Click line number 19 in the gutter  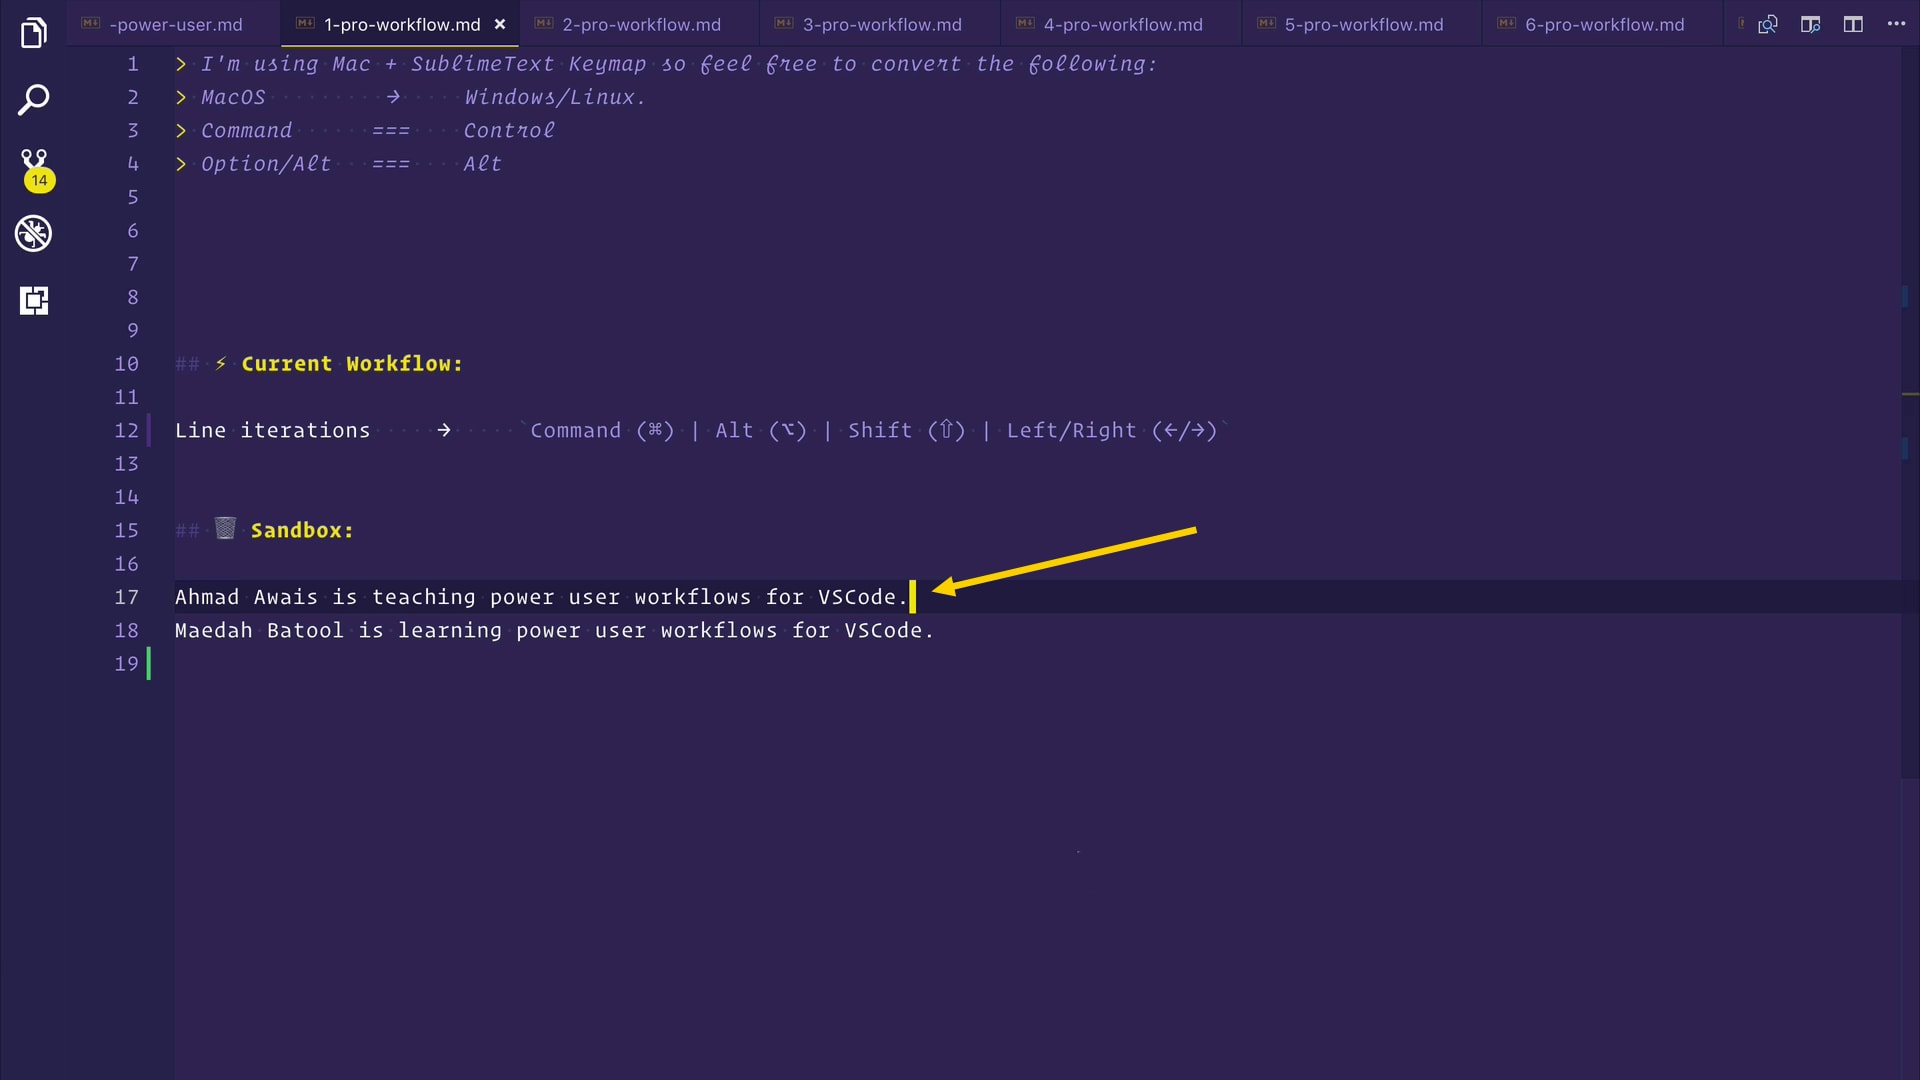(126, 664)
